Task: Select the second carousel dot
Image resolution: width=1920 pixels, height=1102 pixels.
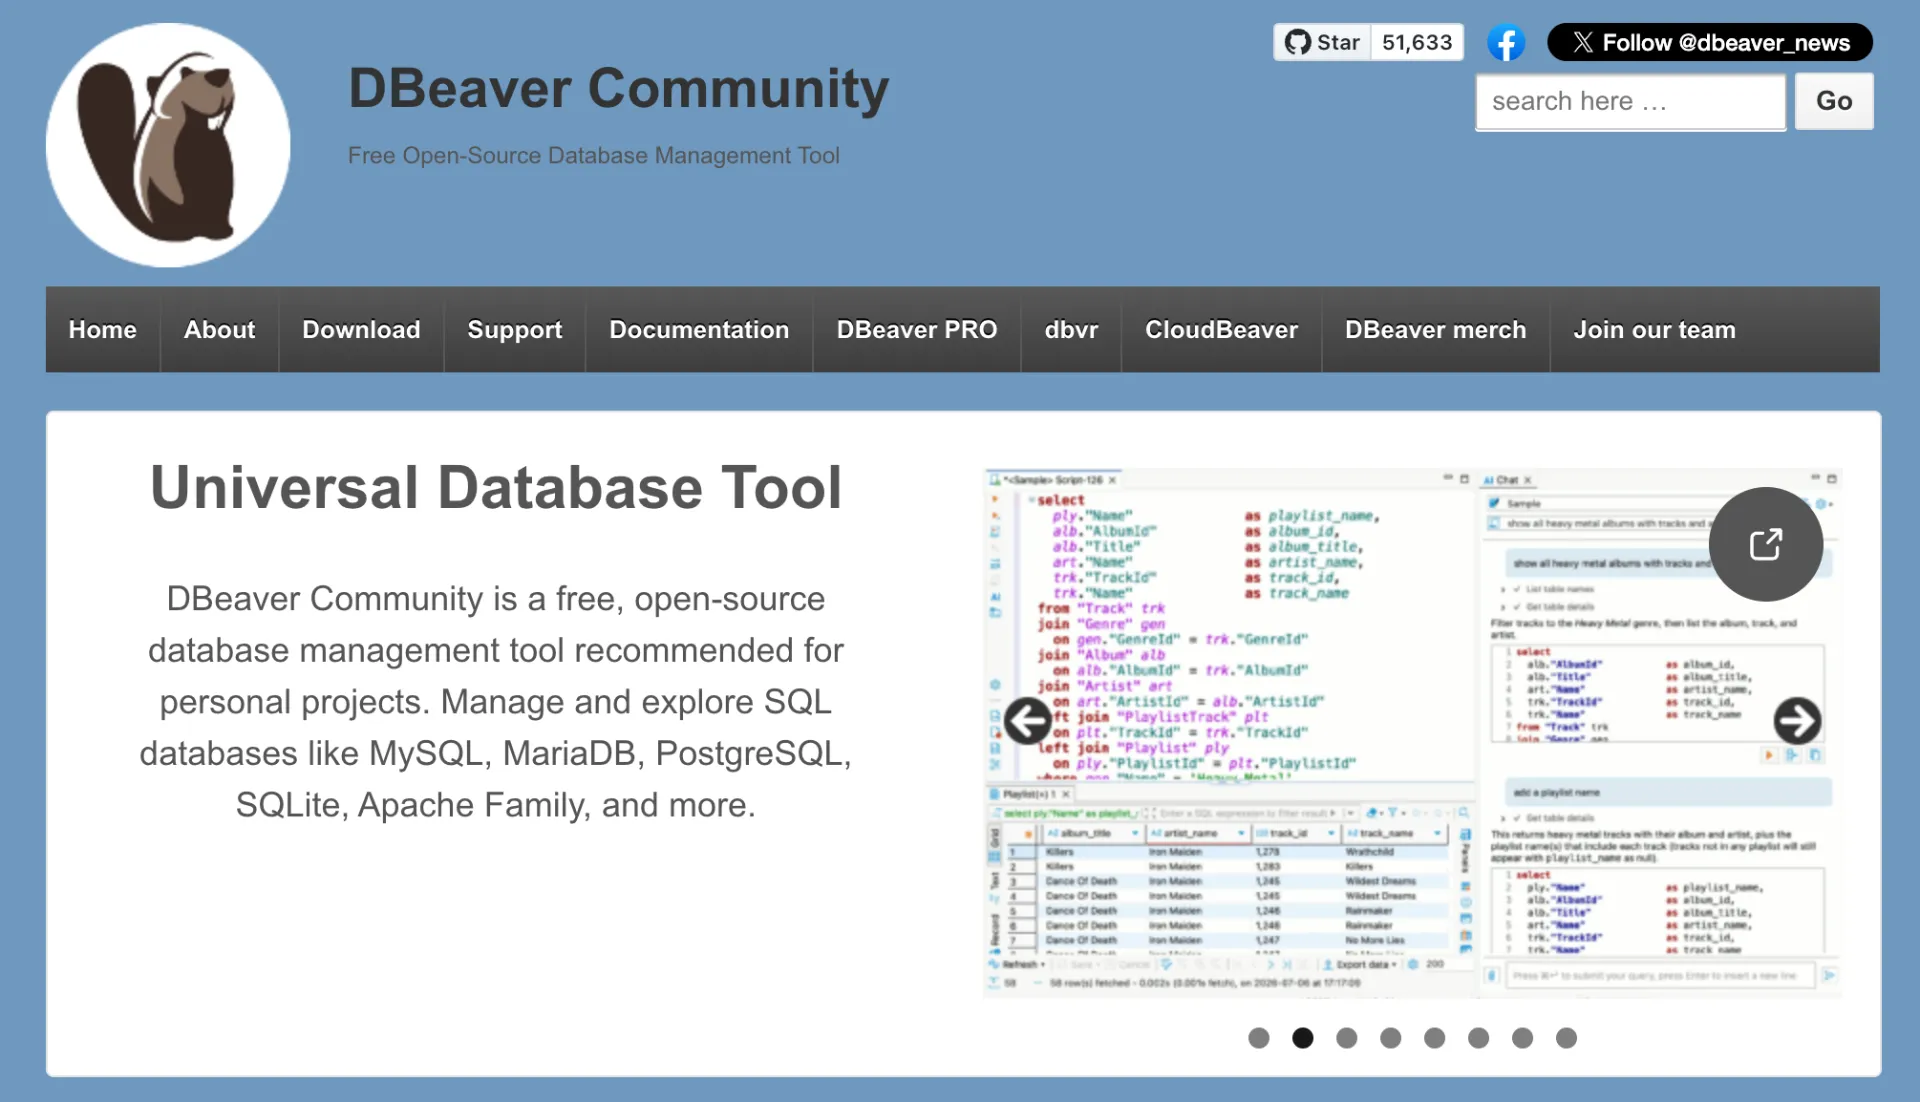Action: point(1303,1038)
